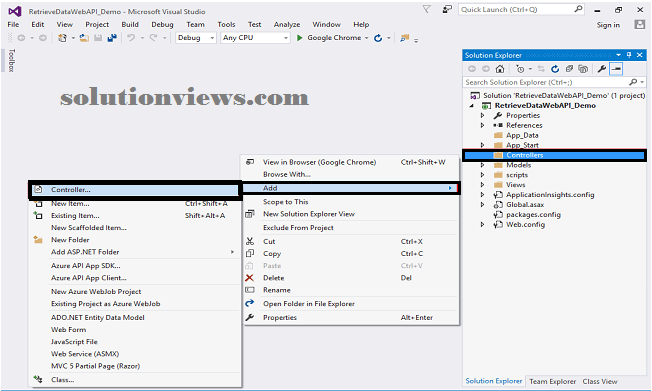
Task: Click the Visual Studio logo icon
Action: pyautogui.click(x=15, y=11)
